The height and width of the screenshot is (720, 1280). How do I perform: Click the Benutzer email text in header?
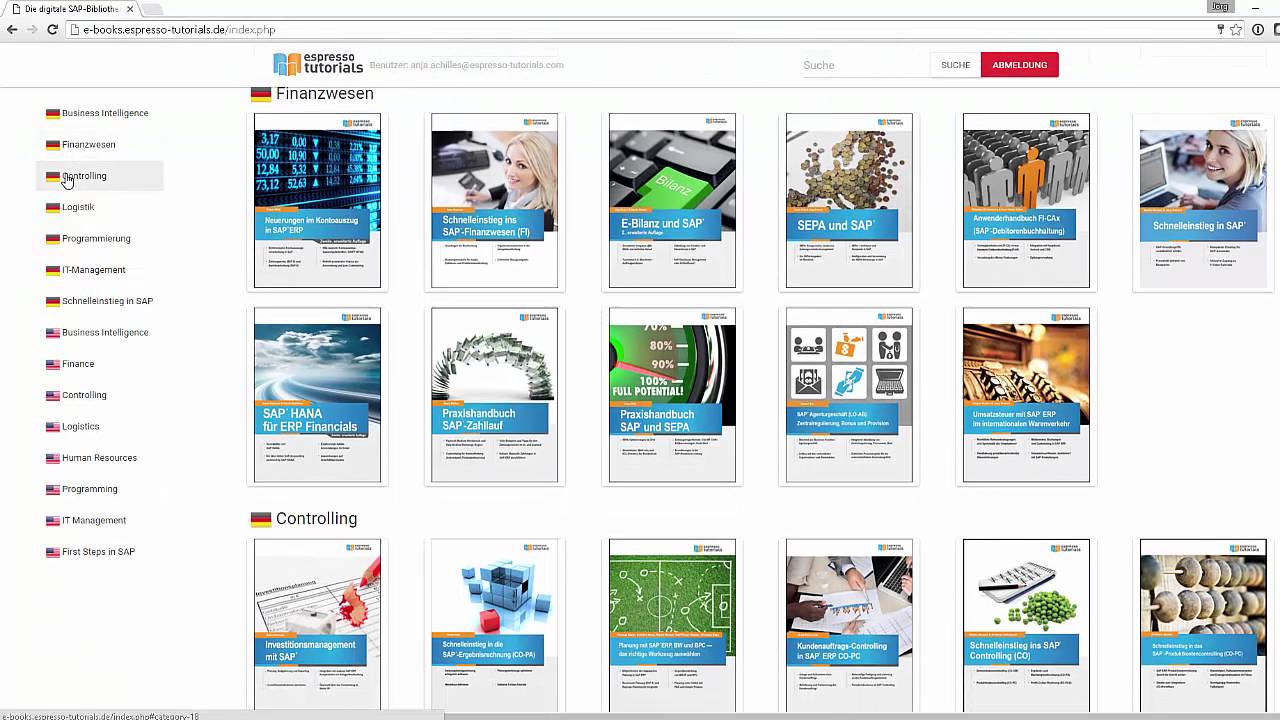coord(467,65)
